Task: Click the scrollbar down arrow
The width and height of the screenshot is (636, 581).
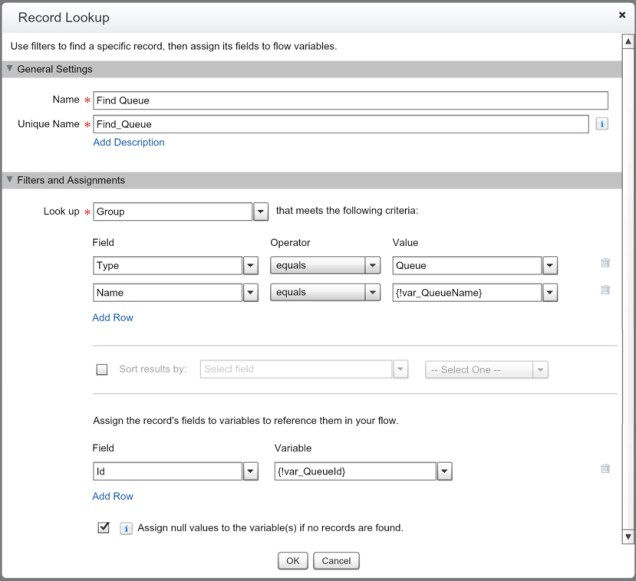Action: click(627, 537)
